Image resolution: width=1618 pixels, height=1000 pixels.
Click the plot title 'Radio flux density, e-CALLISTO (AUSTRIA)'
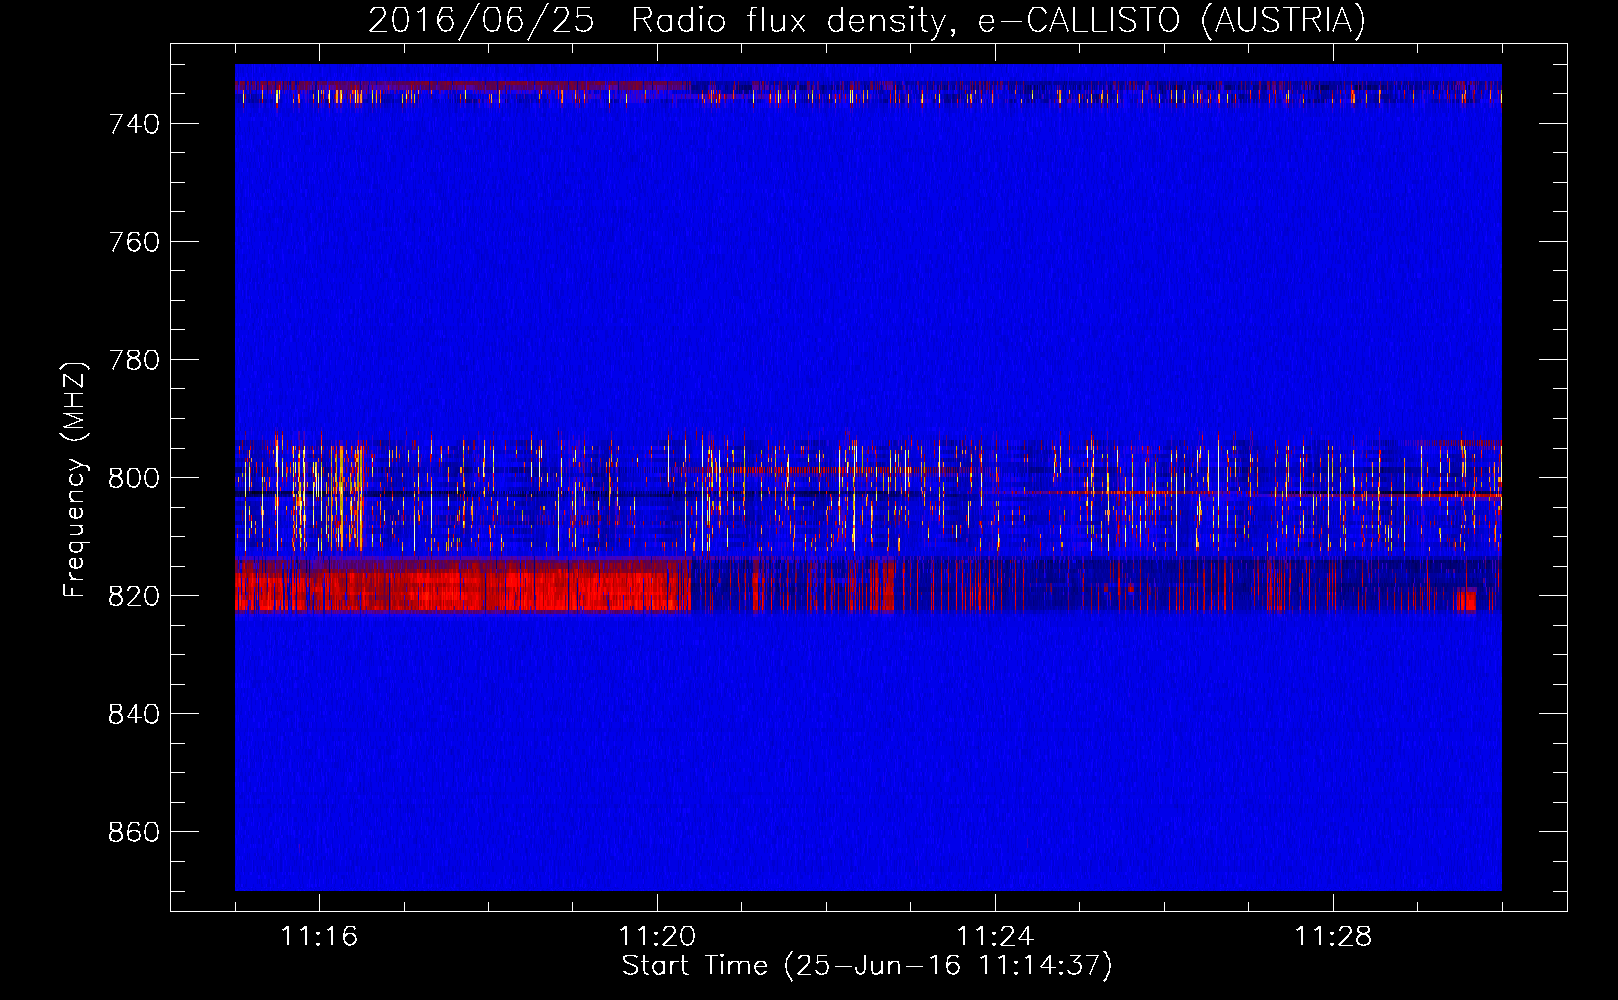pyautogui.click(x=998, y=20)
